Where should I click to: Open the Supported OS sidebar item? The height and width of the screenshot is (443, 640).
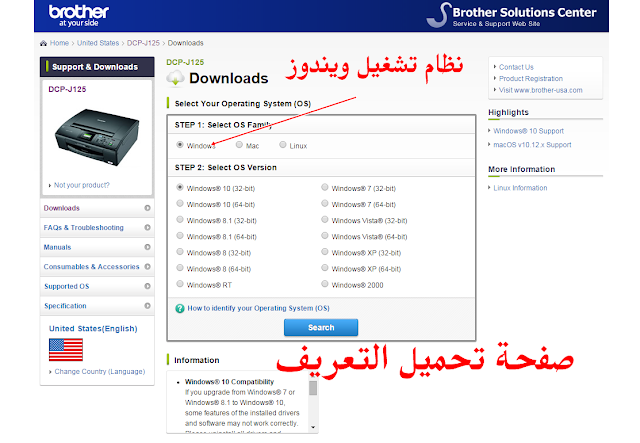point(97,286)
